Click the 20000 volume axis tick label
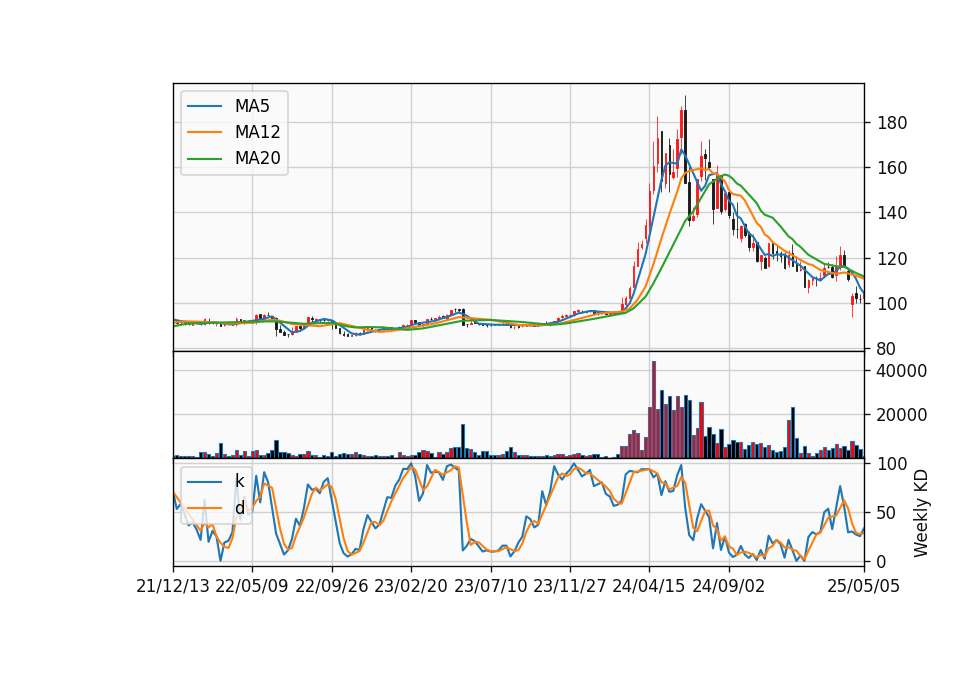 click(902, 415)
